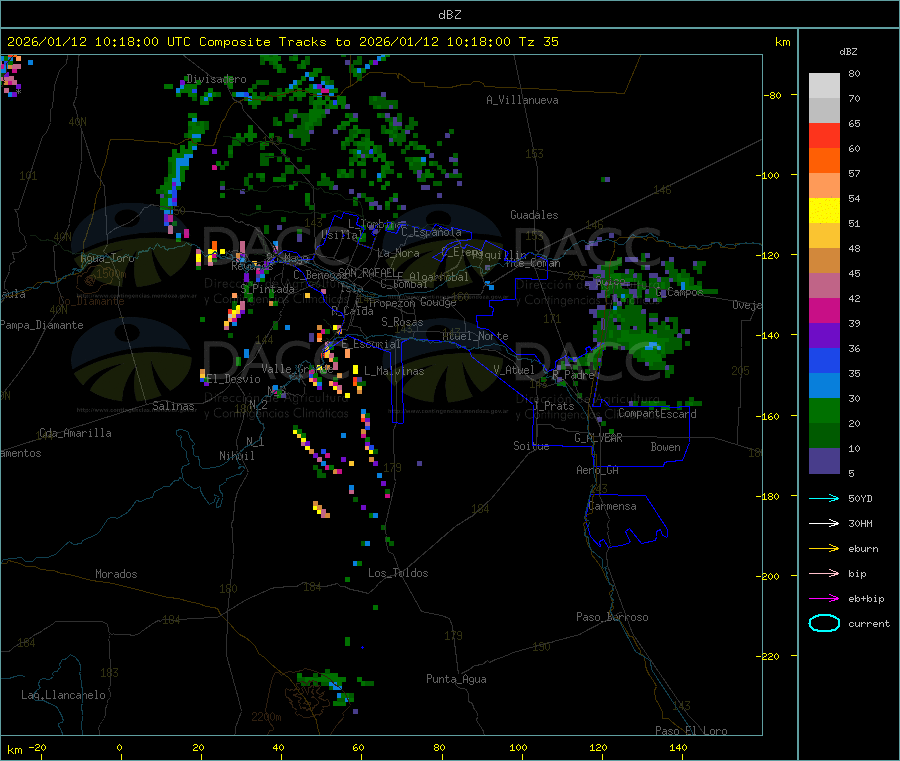Screen dimensions: 900x761
Task: Select the 36 dBZ purple swatch
Action: click(824, 336)
